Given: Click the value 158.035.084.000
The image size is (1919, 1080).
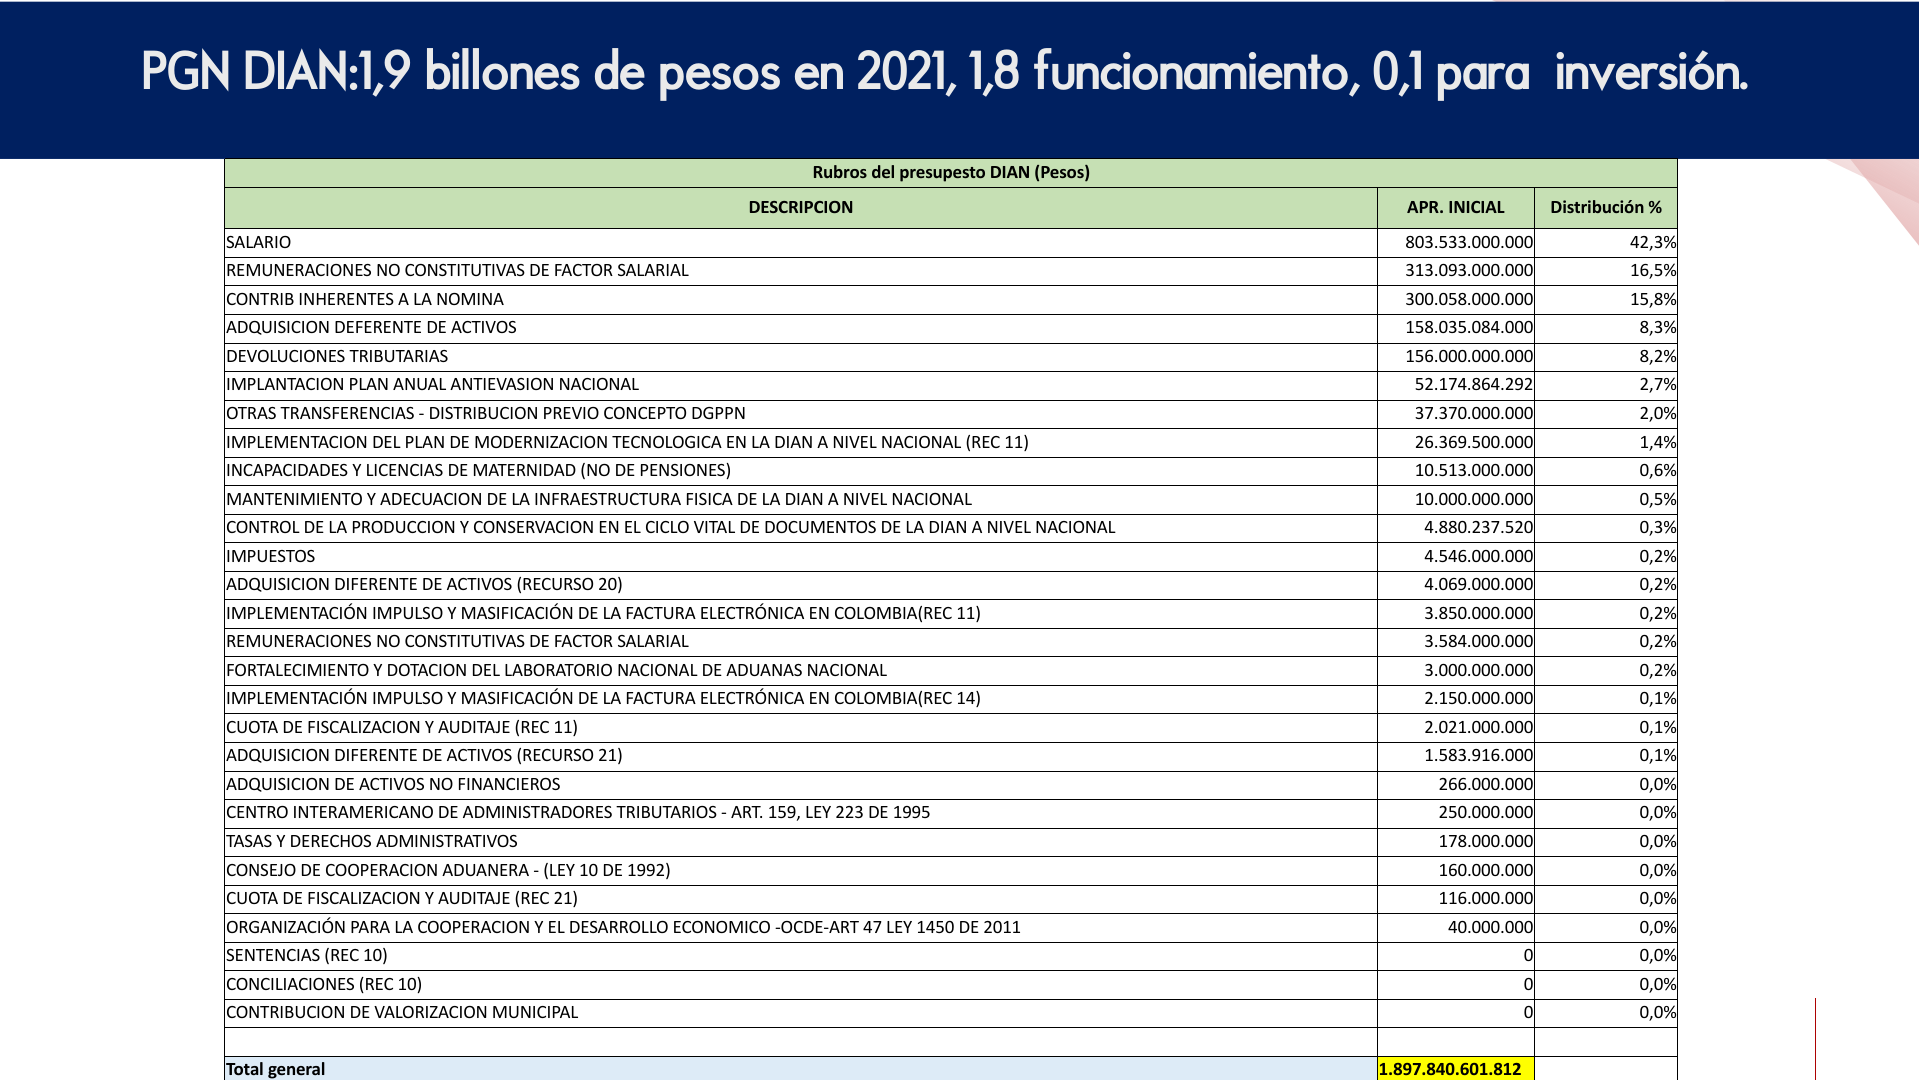Looking at the screenshot, I should [1468, 327].
